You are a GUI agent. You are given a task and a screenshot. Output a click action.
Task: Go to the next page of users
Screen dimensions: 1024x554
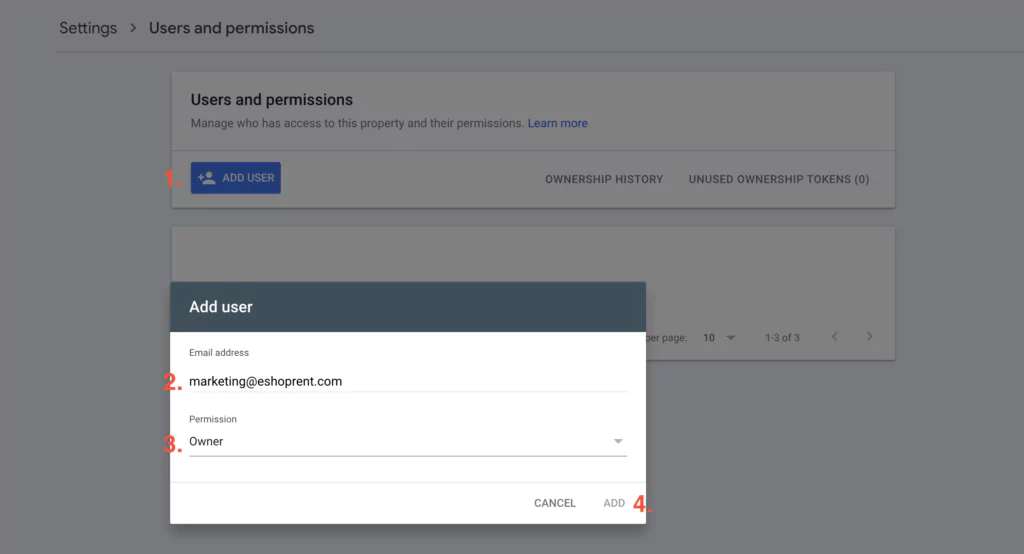[869, 337]
